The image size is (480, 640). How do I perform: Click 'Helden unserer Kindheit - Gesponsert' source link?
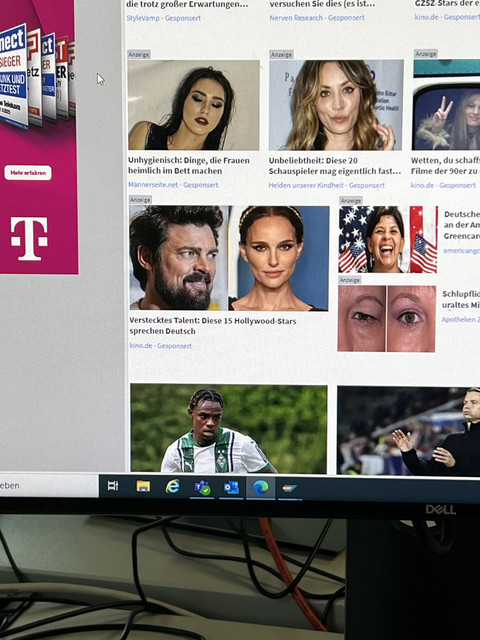coord(326,185)
